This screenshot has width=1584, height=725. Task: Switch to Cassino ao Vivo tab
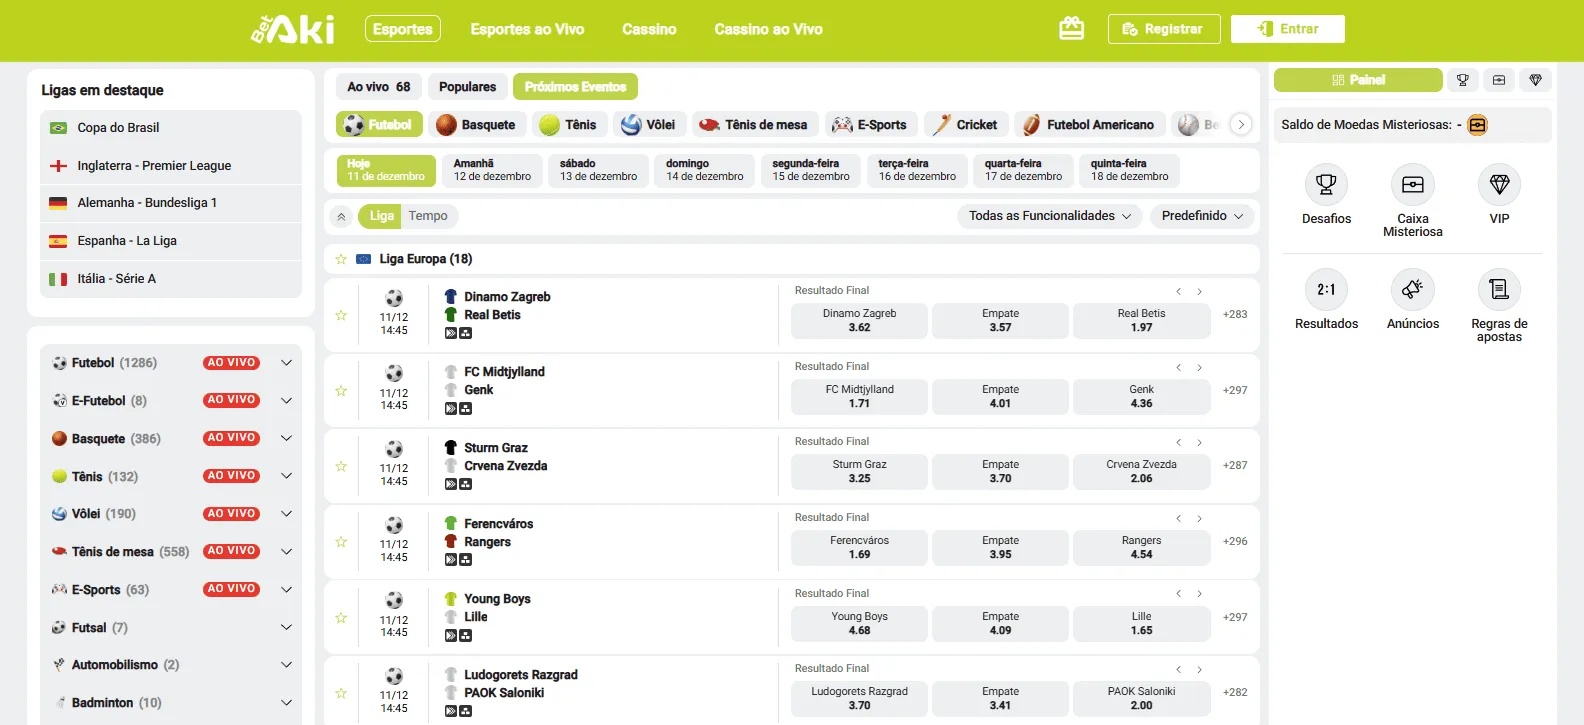click(768, 29)
